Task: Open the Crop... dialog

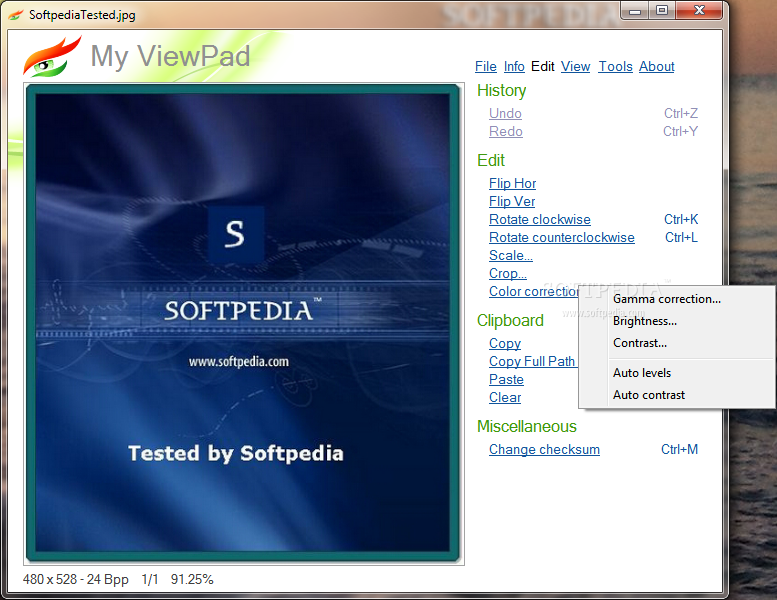Action: click(507, 273)
